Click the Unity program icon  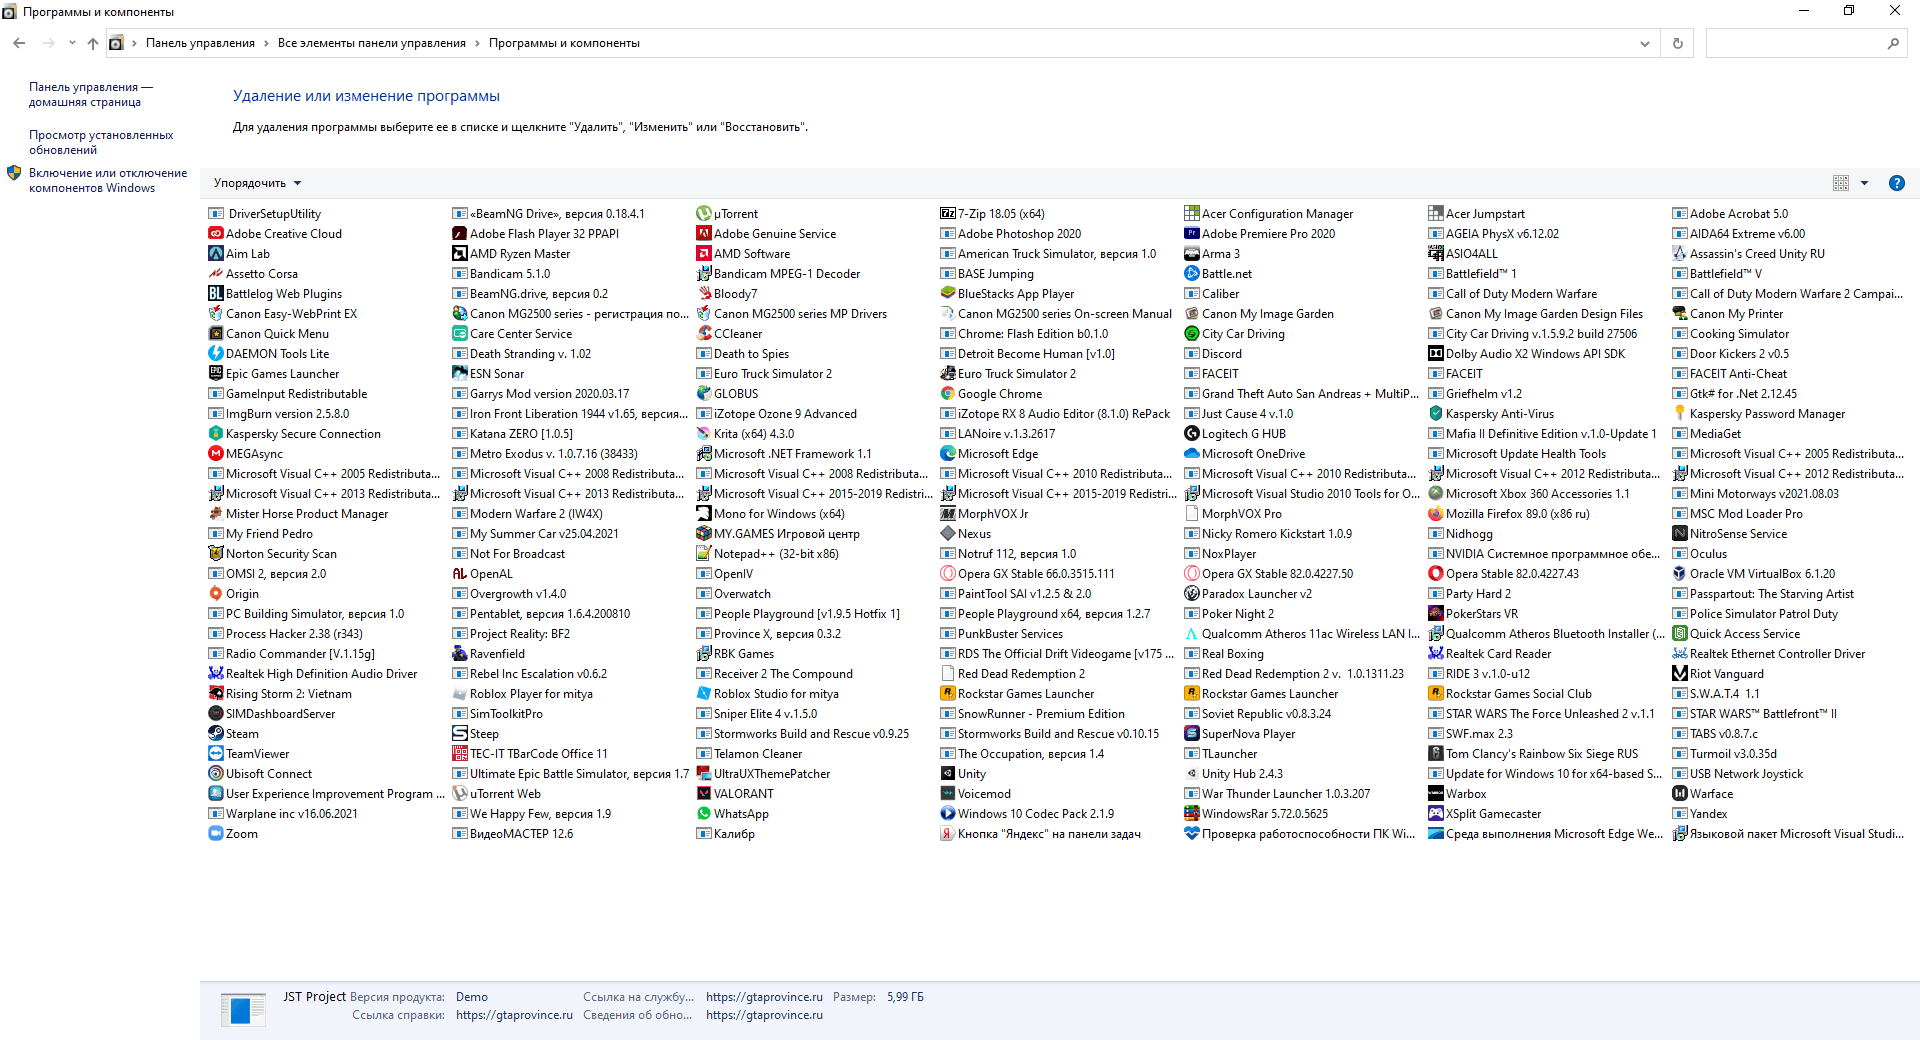pos(948,773)
